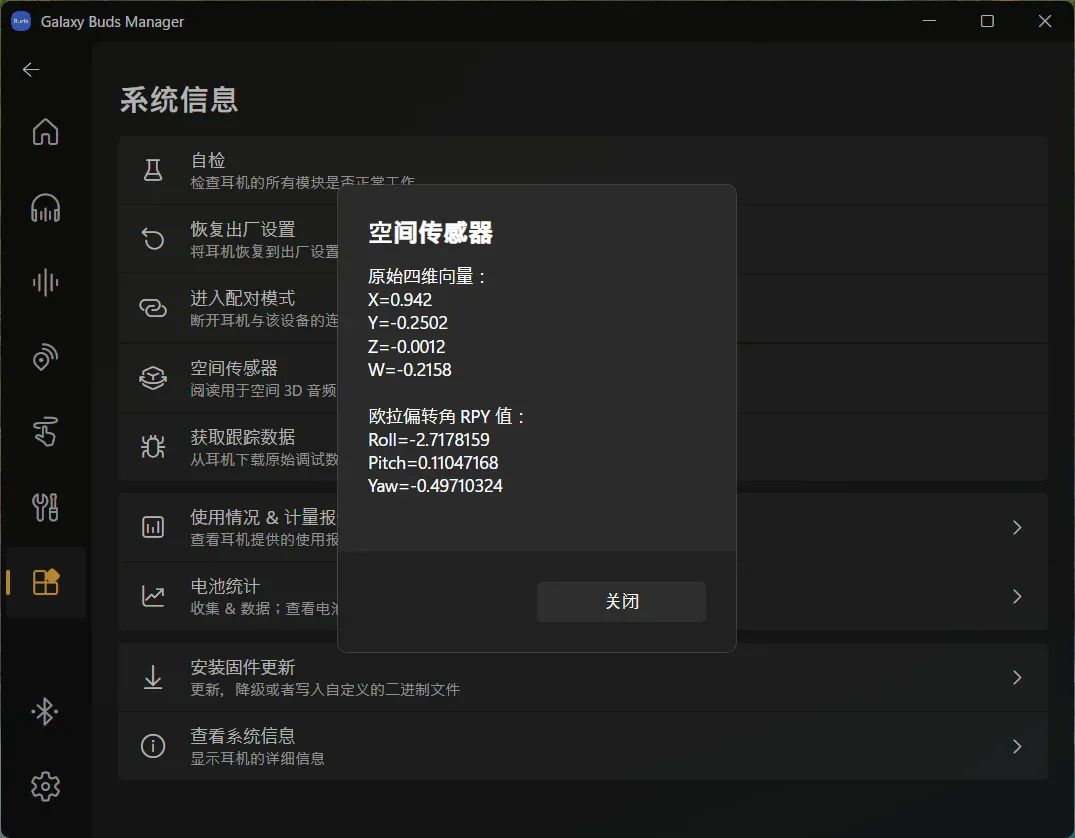Click the Yaw=-0.49710324 value
The width and height of the screenshot is (1075, 838).
click(435, 486)
